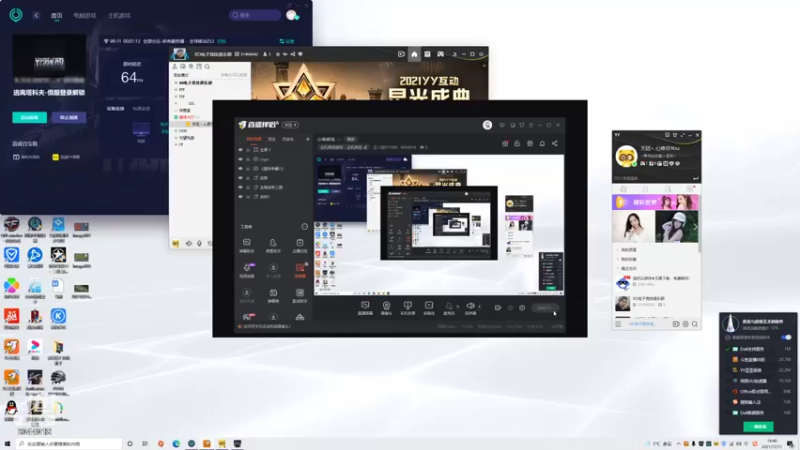Select first scene tab in streaming app
Viewport: 800px width, 450px height.
coord(254,139)
